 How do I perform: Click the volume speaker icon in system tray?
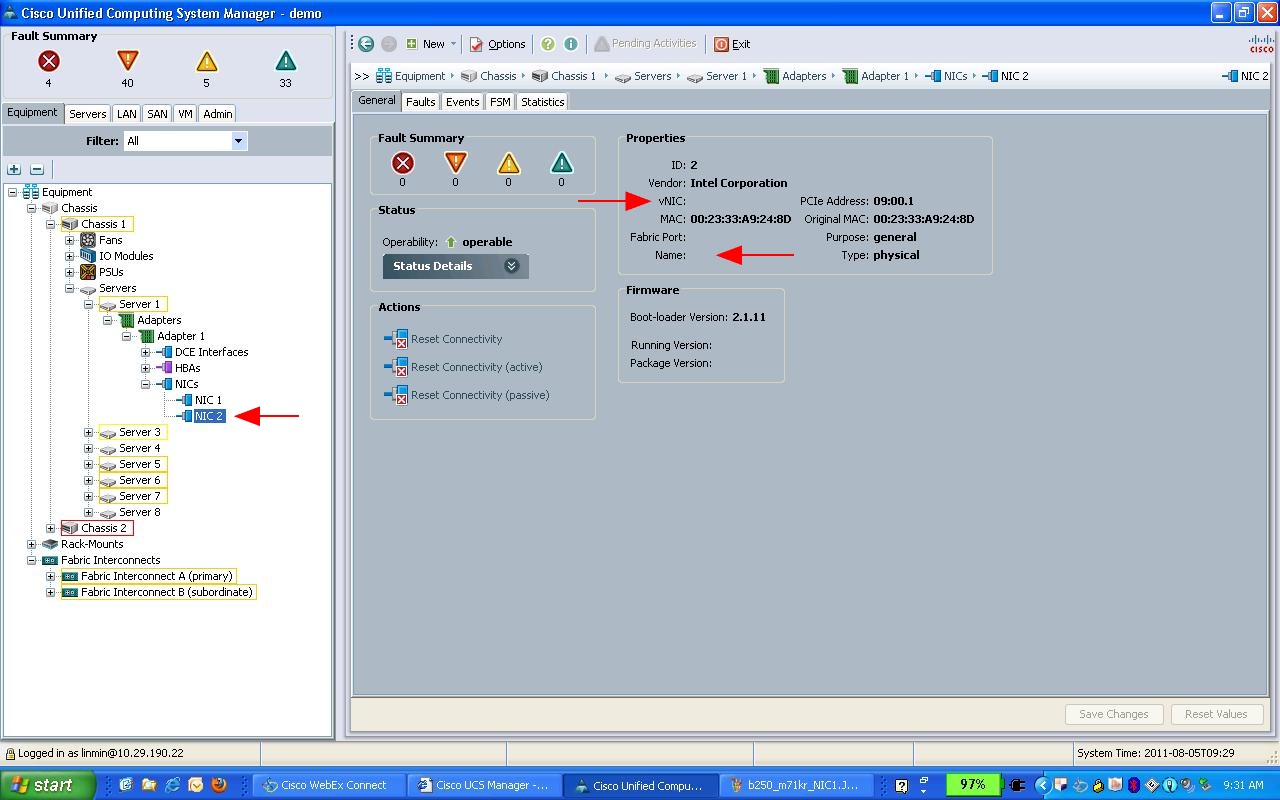click(1187, 785)
